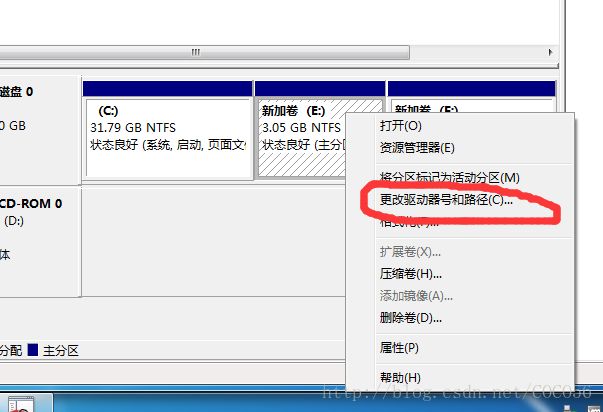Choose 删除卷(D)... to delete volume

411,318
